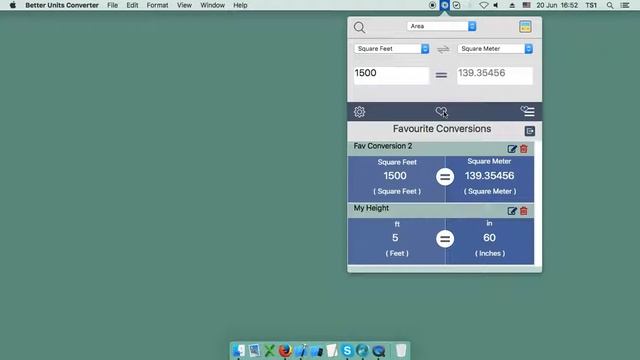The image size is (640, 360).
Task: Click the Favourite Conversions heading
Action: (x=442, y=129)
